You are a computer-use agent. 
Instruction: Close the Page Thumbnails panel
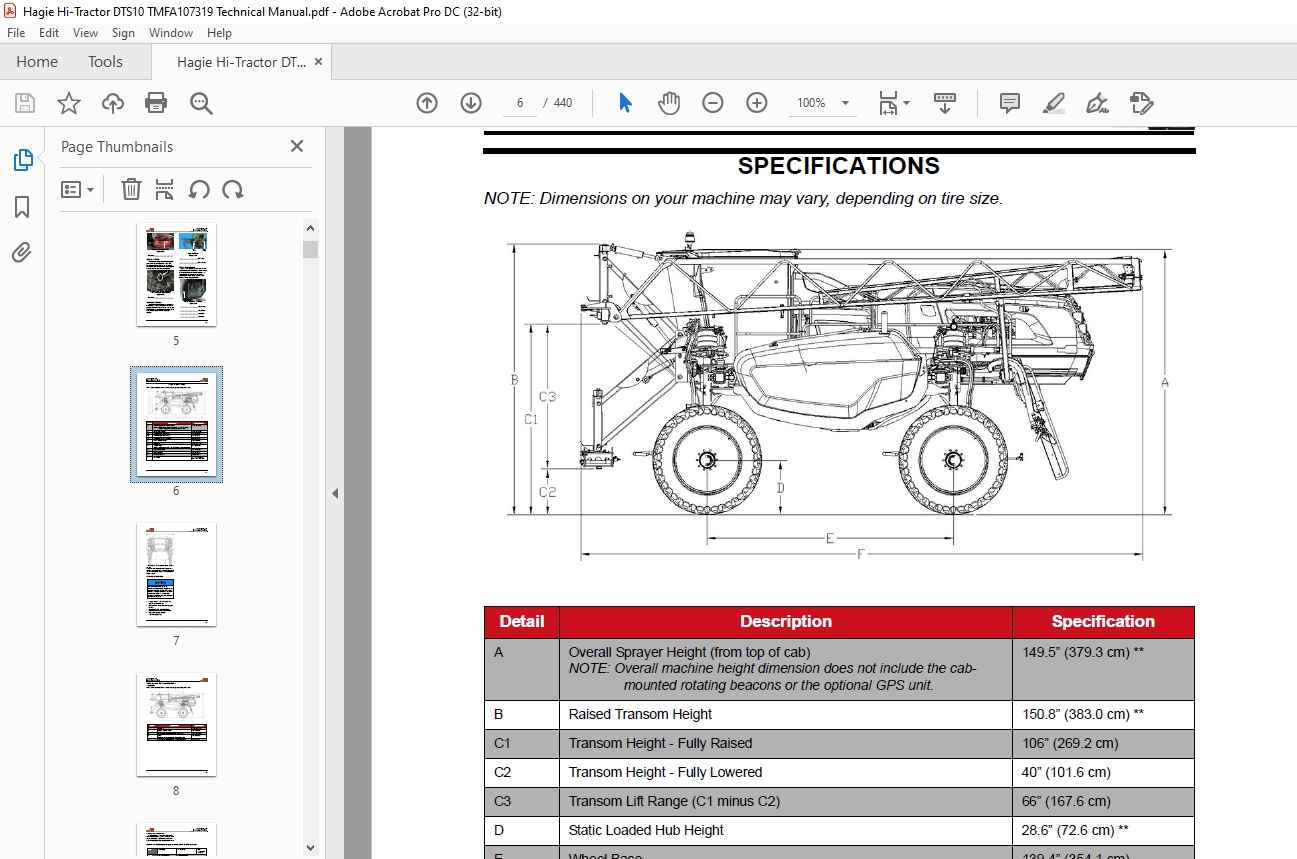tap(297, 146)
